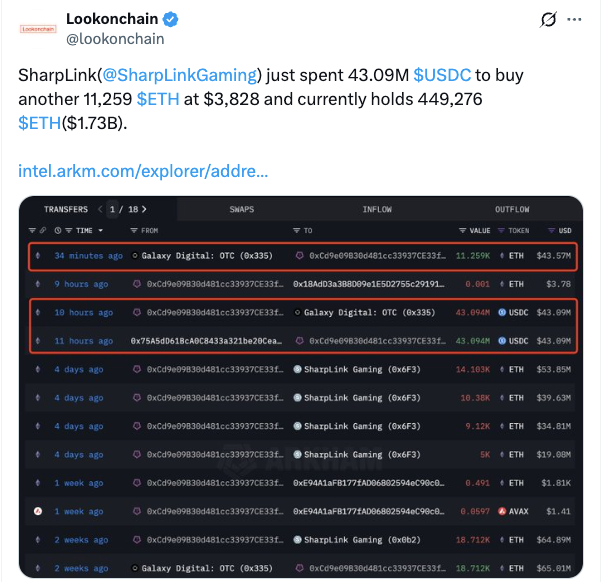
Task: Open the Grok slash icon
Action: click(548, 20)
